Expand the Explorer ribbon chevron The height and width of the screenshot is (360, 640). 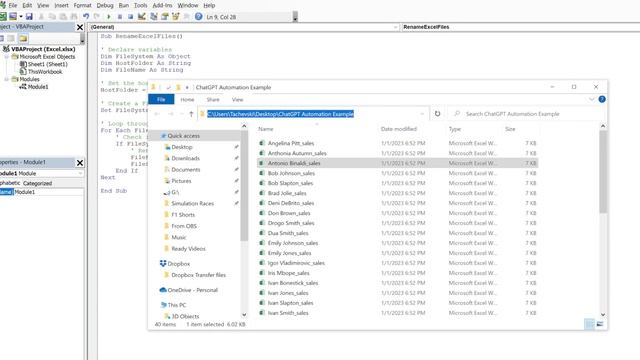(x=591, y=99)
